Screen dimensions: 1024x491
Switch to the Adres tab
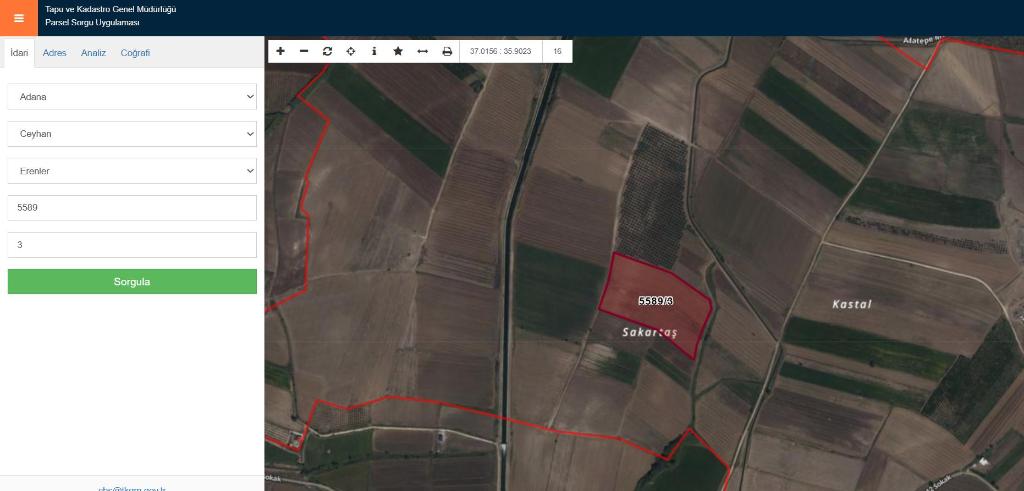(55, 53)
